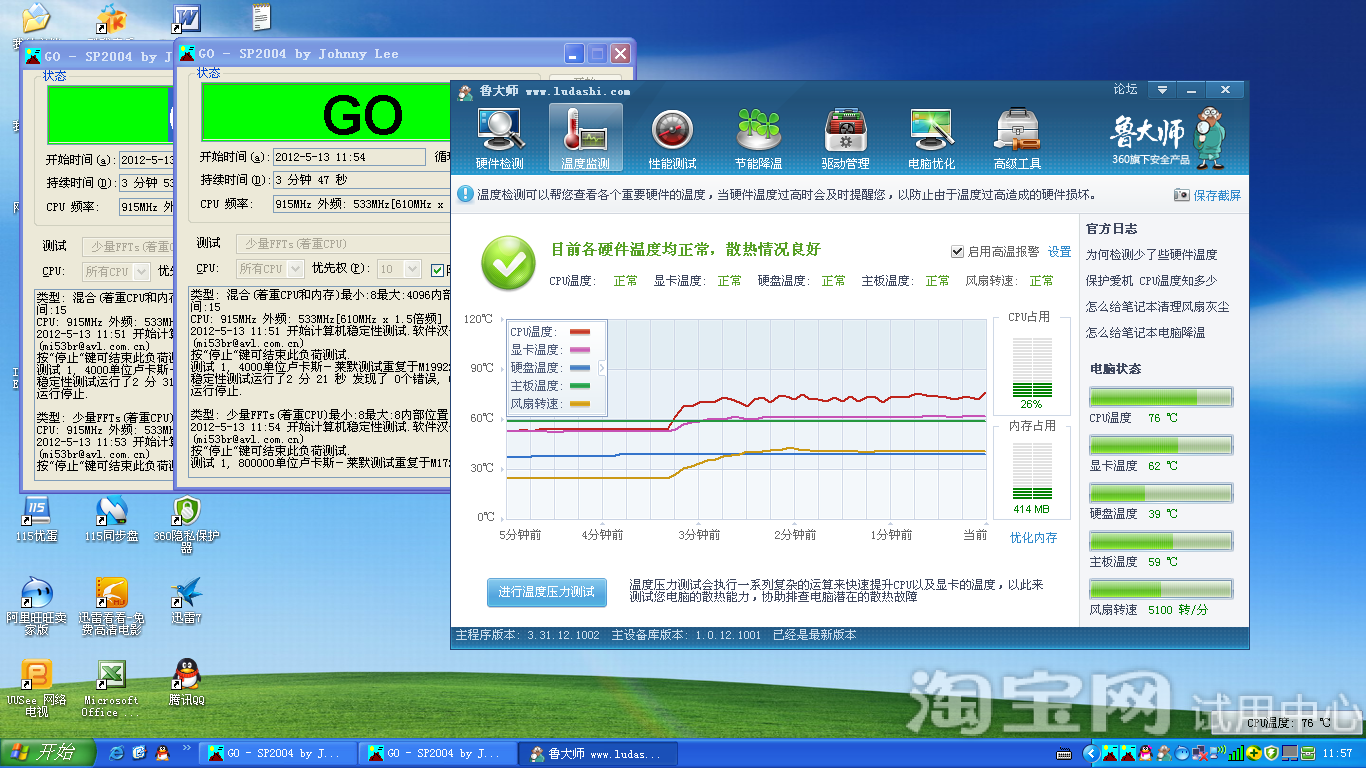Click the 论坛 forum link in Ludashi title bar
The height and width of the screenshot is (768, 1366).
tap(1125, 90)
